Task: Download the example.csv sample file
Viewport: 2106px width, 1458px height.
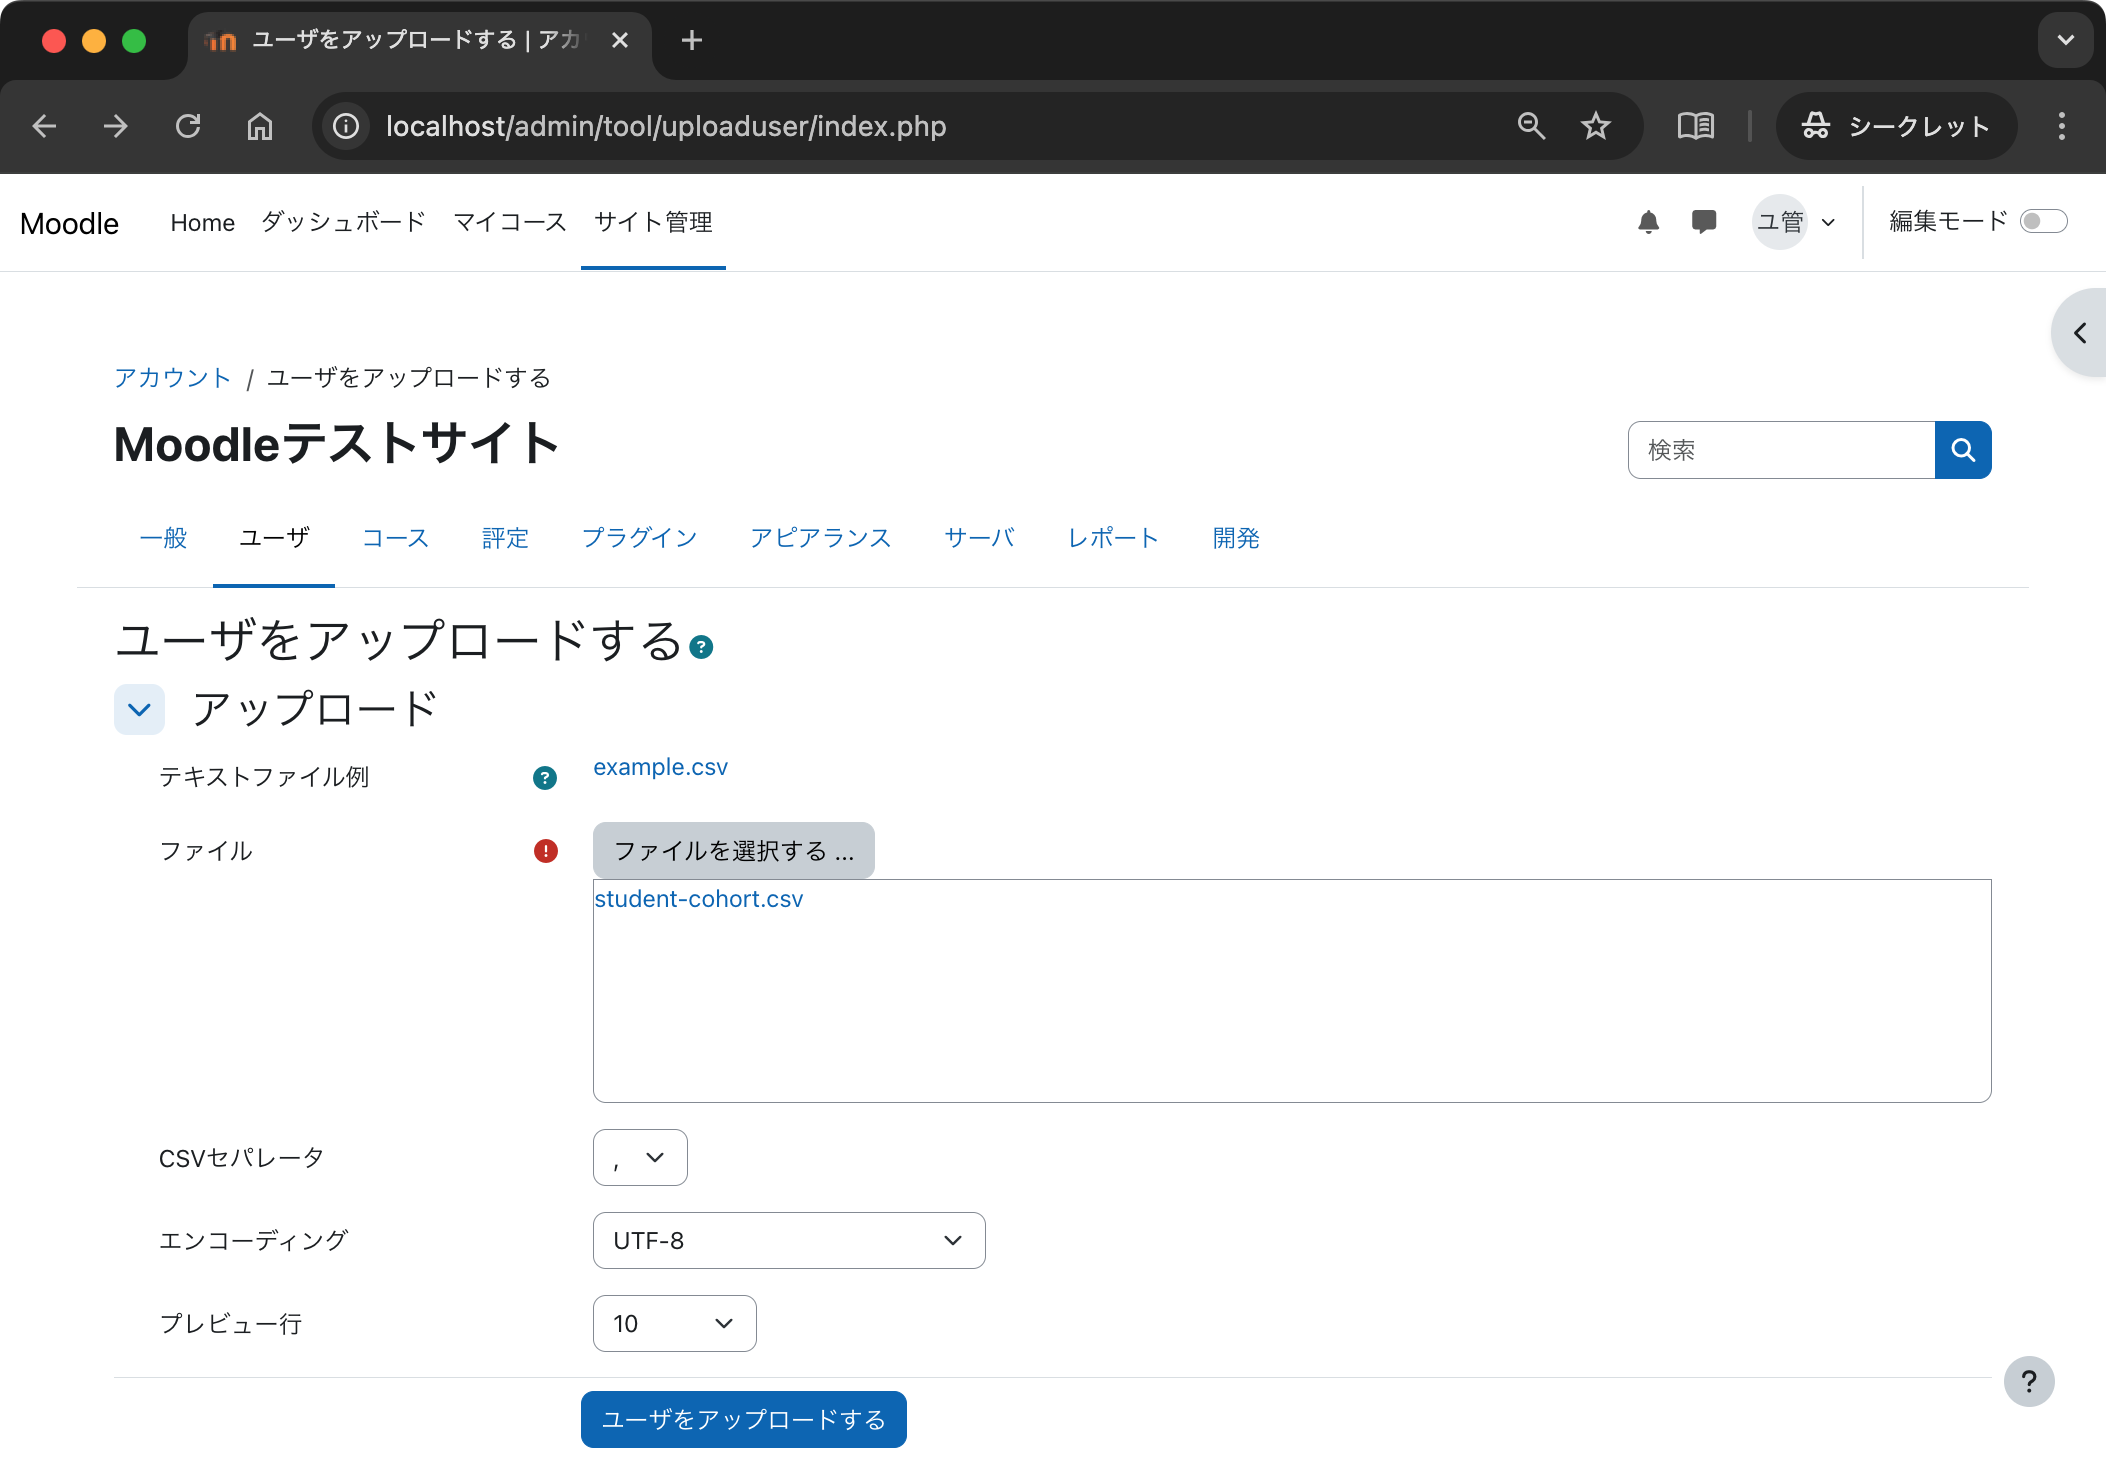Action: click(x=660, y=767)
